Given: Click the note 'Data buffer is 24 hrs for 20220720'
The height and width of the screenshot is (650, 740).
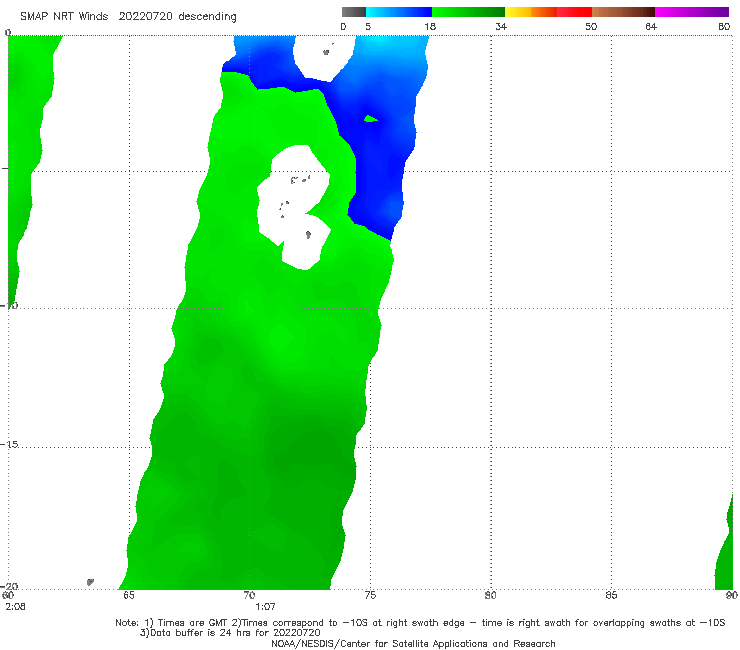Looking at the screenshot, I should (234, 633).
